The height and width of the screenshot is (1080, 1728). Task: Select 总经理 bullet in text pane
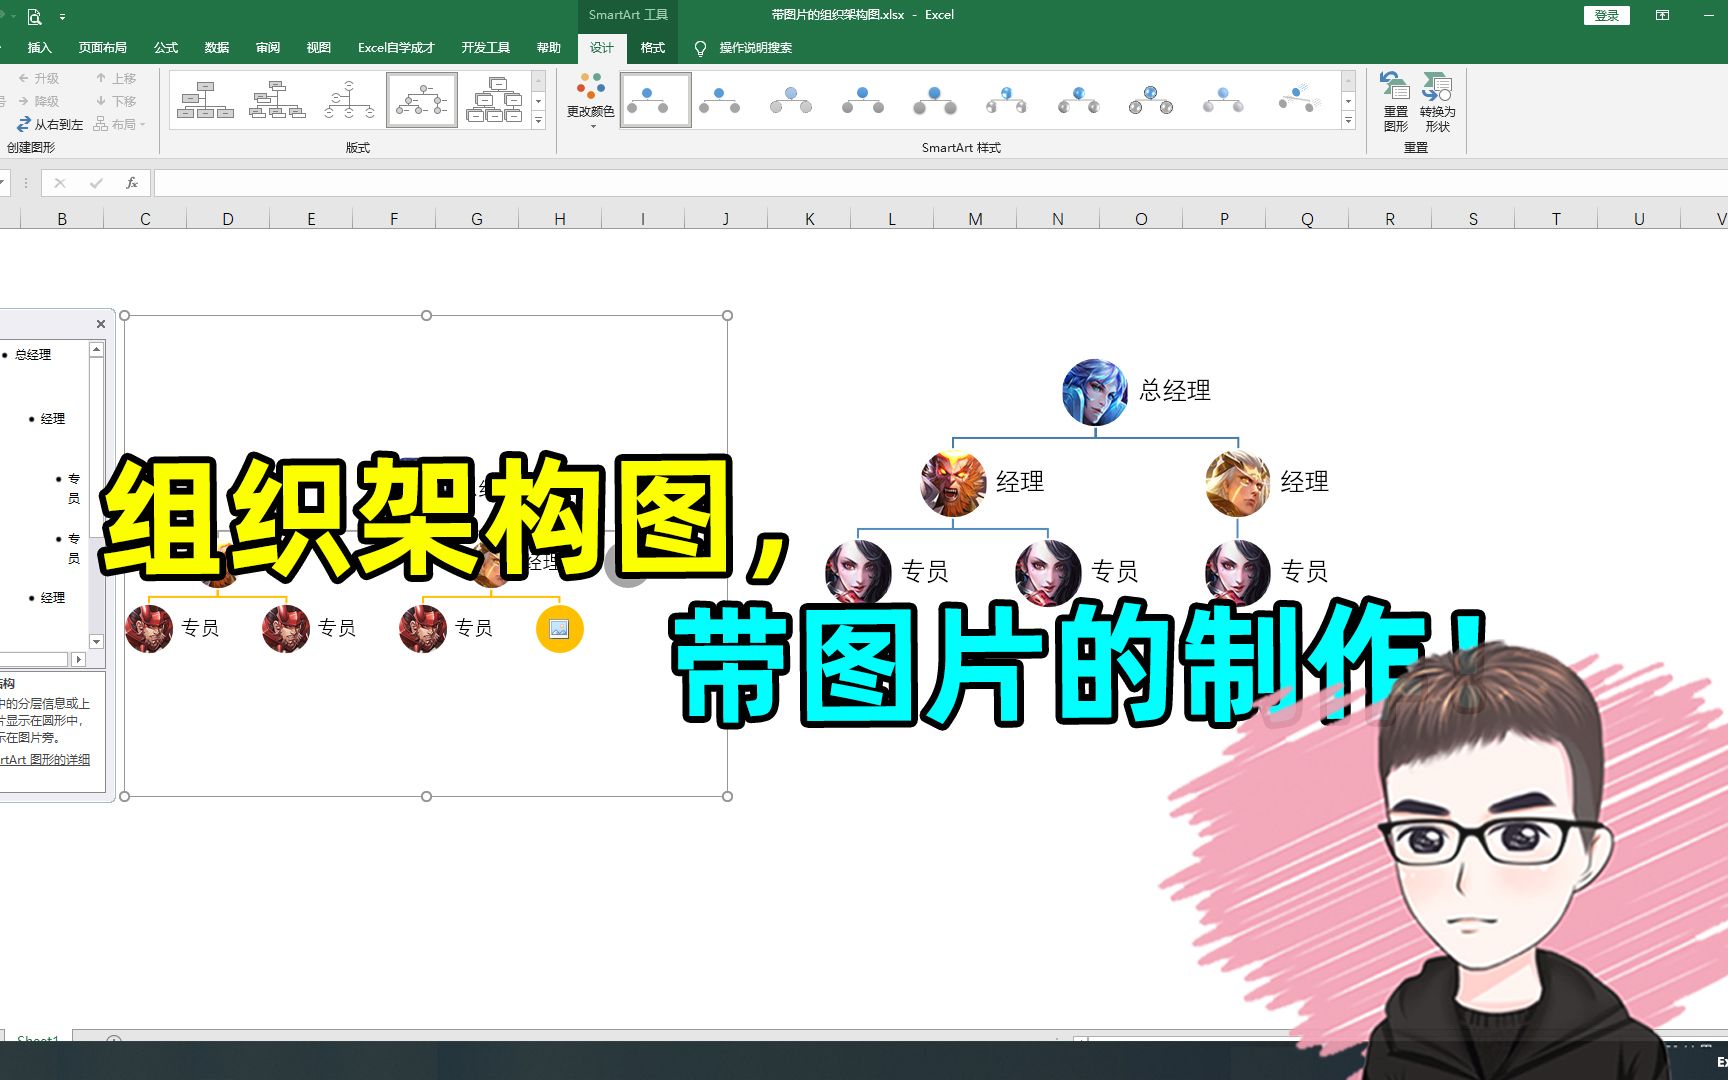[x=33, y=355]
